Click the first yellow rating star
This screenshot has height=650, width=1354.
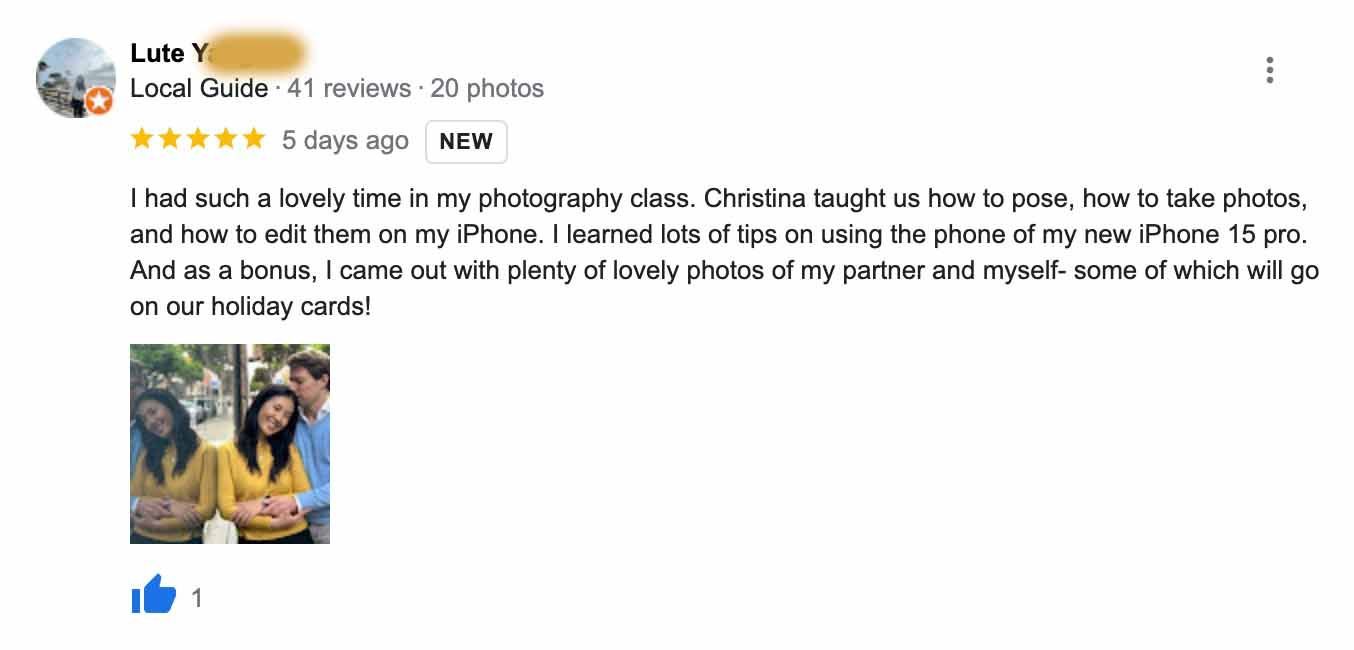point(143,139)
